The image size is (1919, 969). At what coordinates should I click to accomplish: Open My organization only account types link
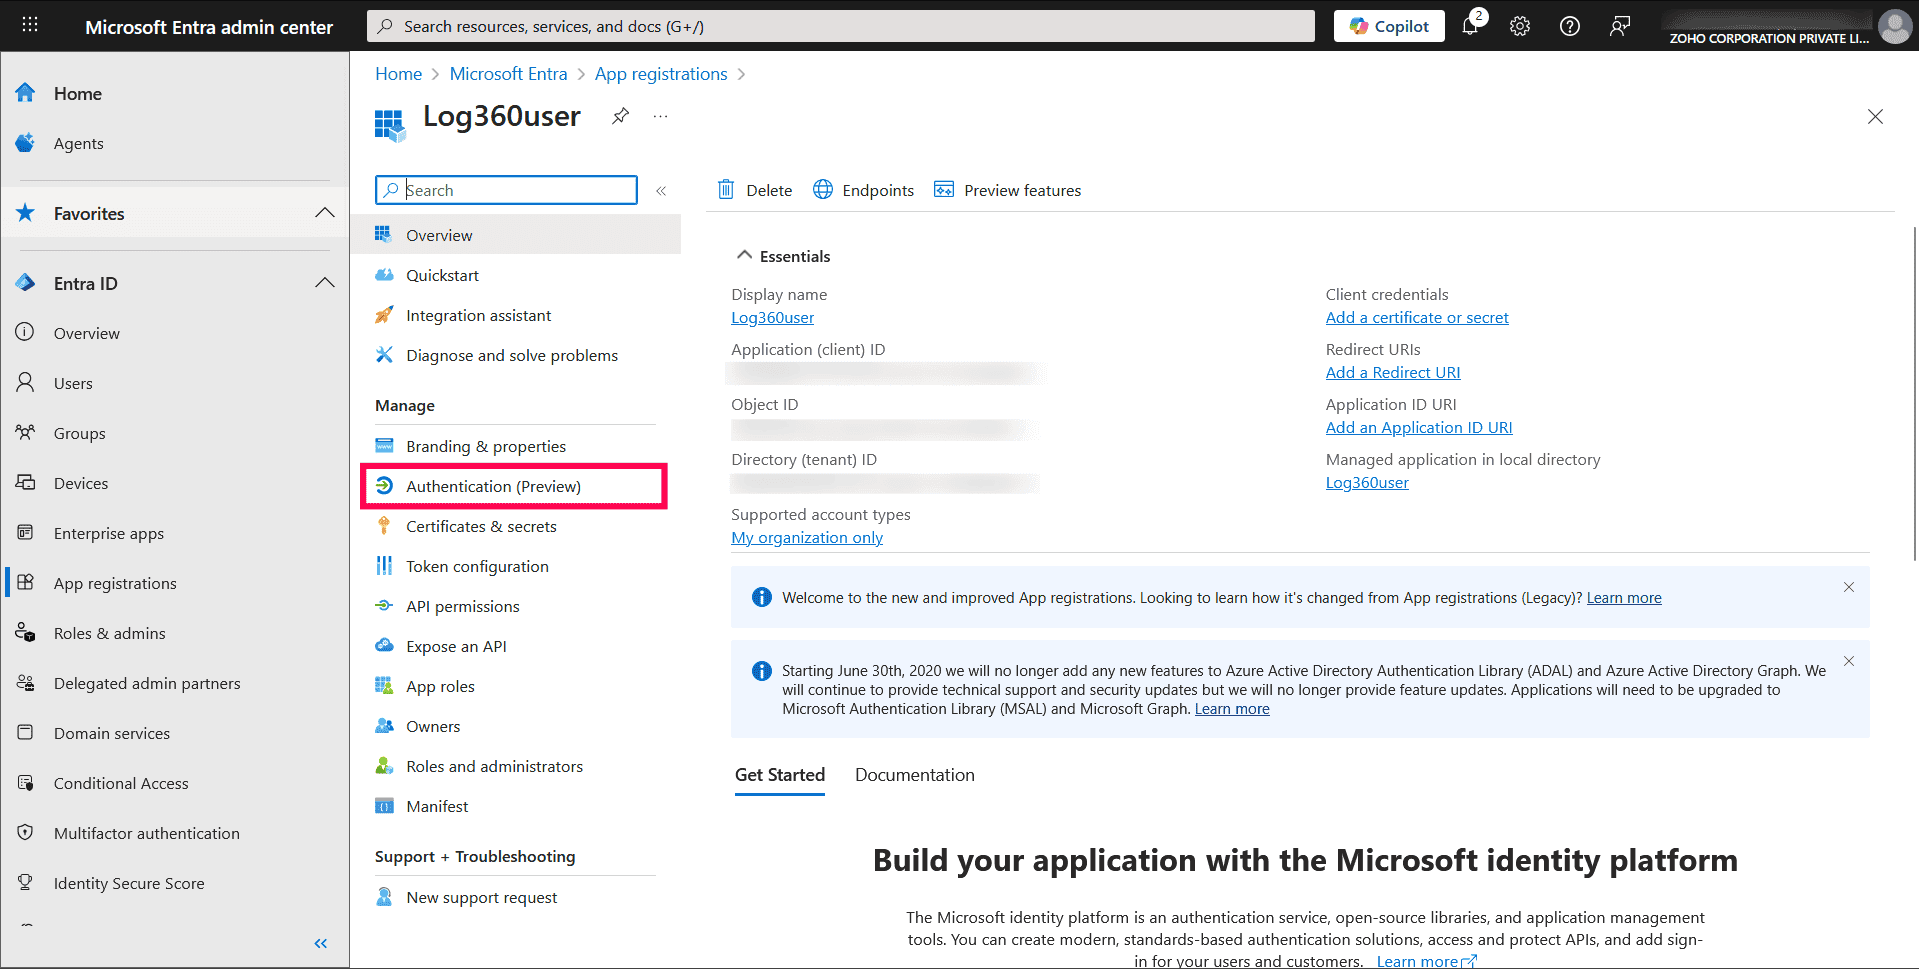click(x=806, y=537)
